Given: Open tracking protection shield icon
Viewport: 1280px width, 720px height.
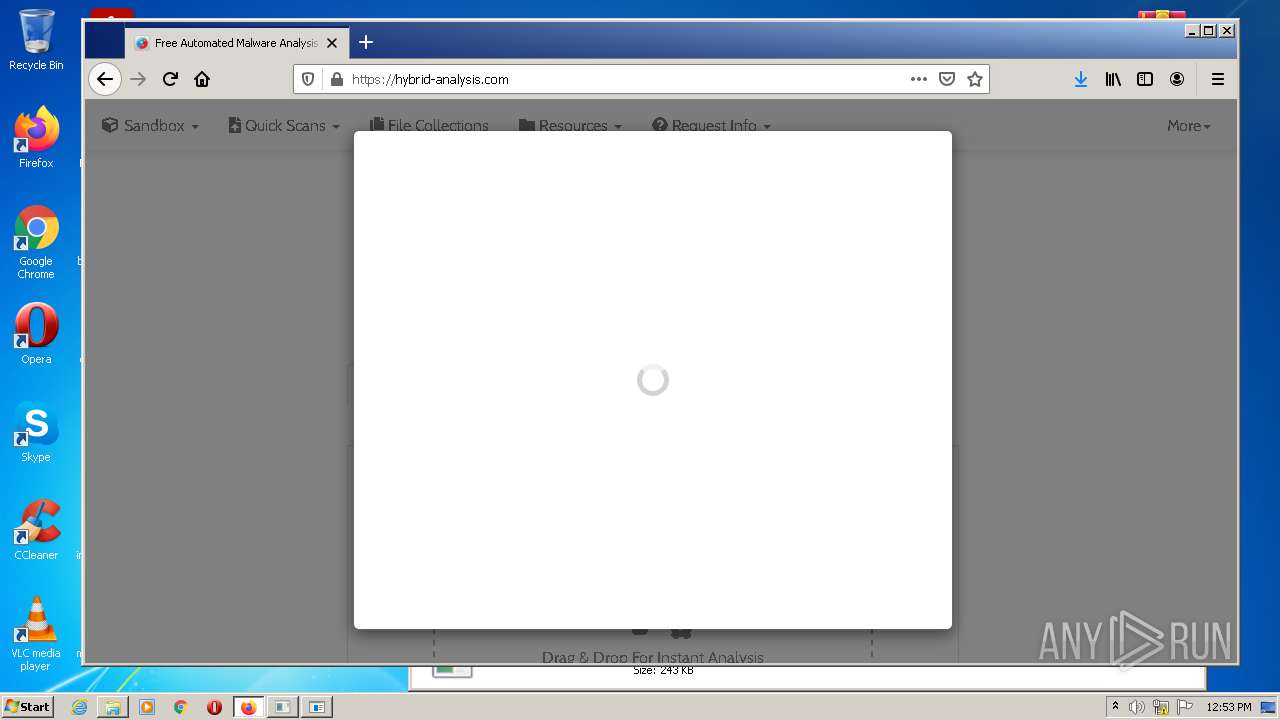Looking at the screenshot, I should click(x=308, y=79).
